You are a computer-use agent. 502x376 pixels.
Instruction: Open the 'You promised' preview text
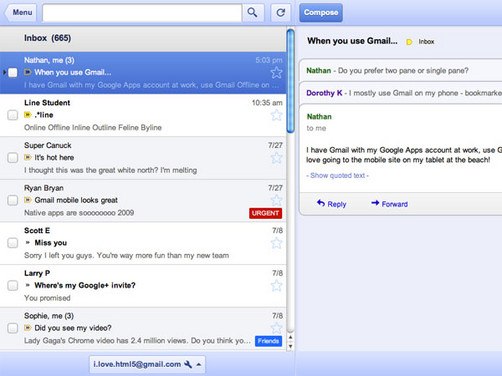pyautogui.click(x=47, y=298)
